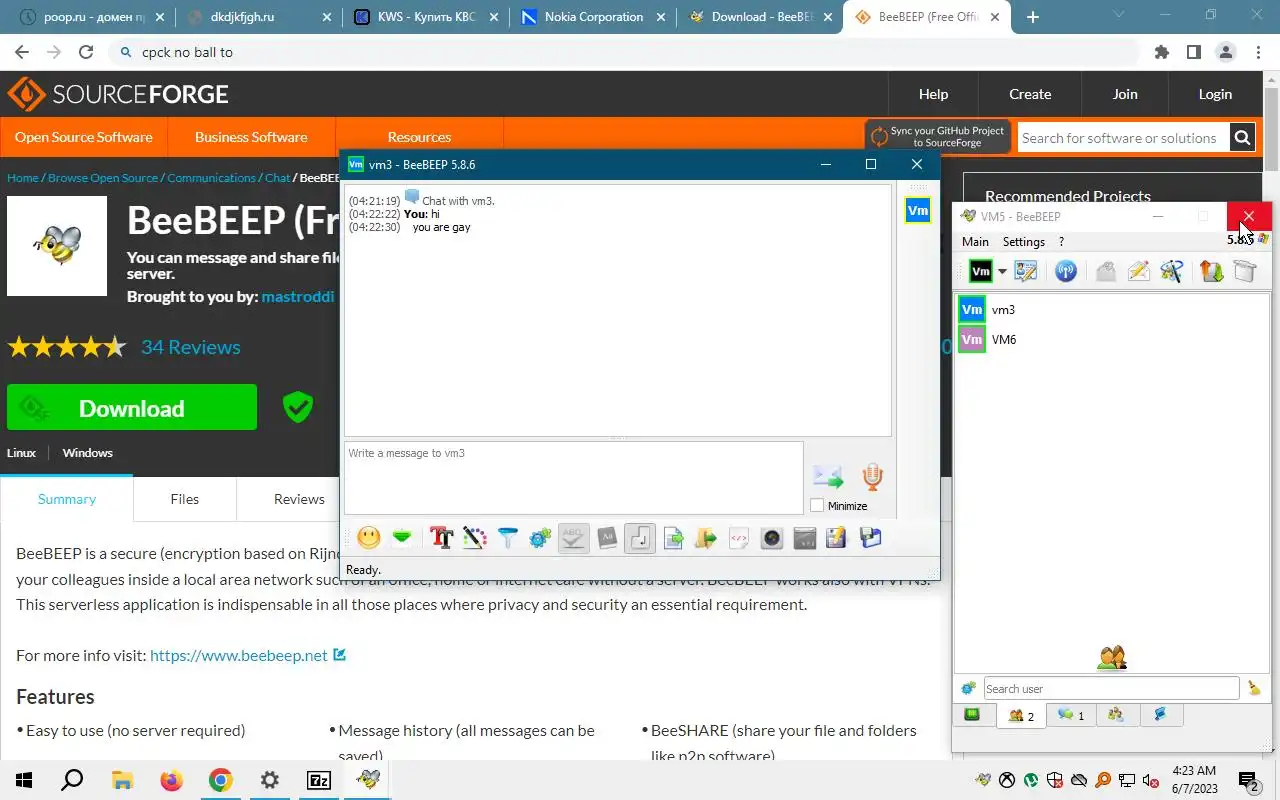Choose chat font color with pencil-dots icon
Screen dimensions: 1280x800
pyautogui.click(x=475, y=538)
